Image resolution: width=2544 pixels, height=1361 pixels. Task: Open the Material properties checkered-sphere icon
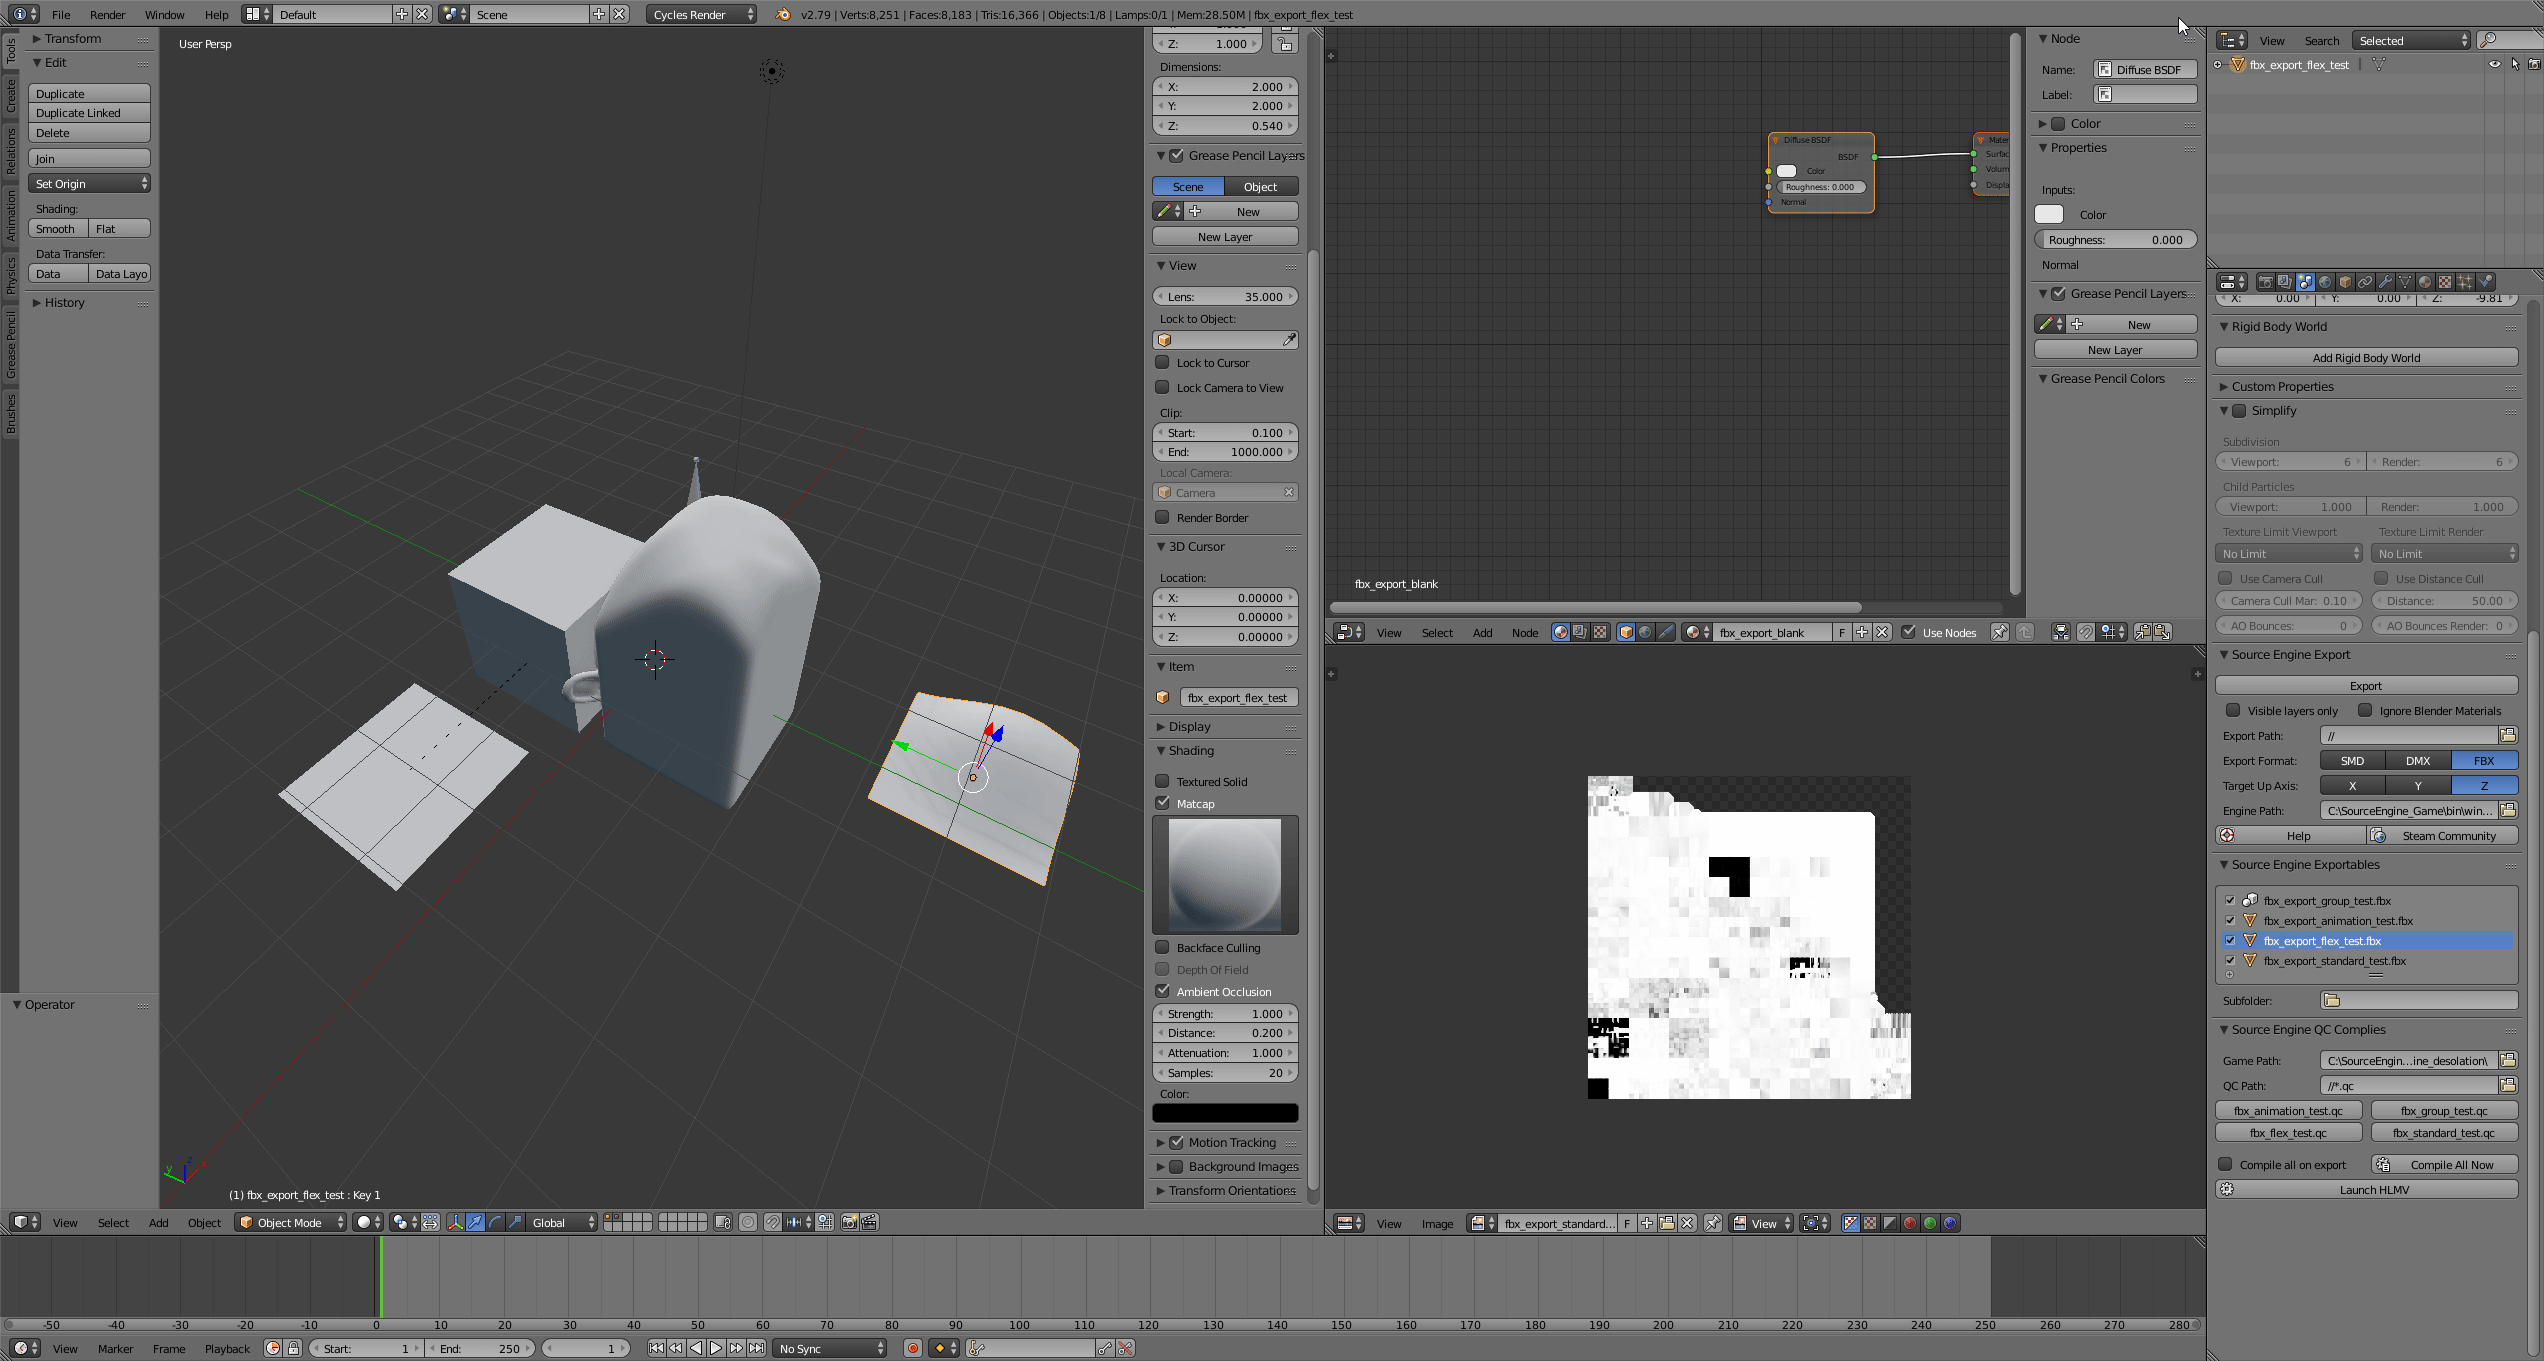pyautogui.click(x=2424, y=282)
